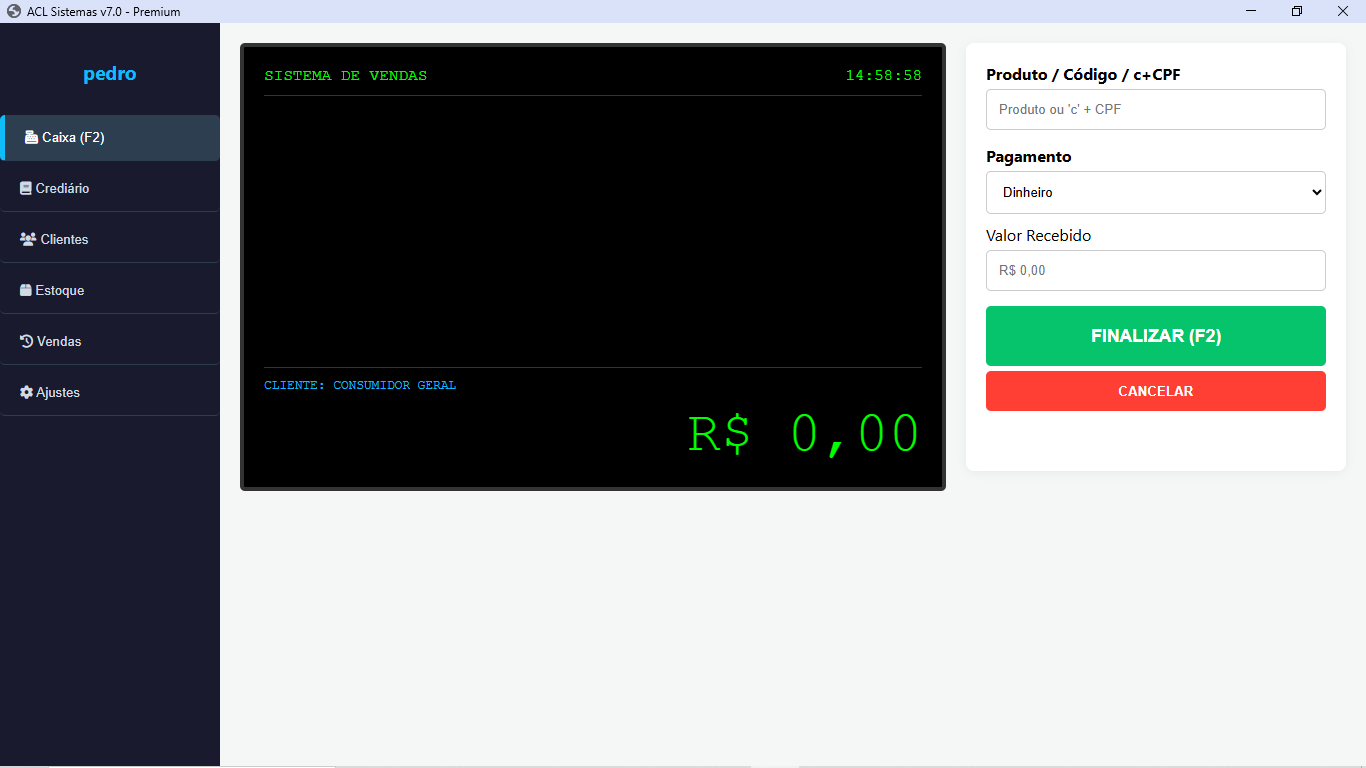Click the people icon beside Clientes
Screen dimensions: 1366x768
pyautogui.click(x=28, y=239)
